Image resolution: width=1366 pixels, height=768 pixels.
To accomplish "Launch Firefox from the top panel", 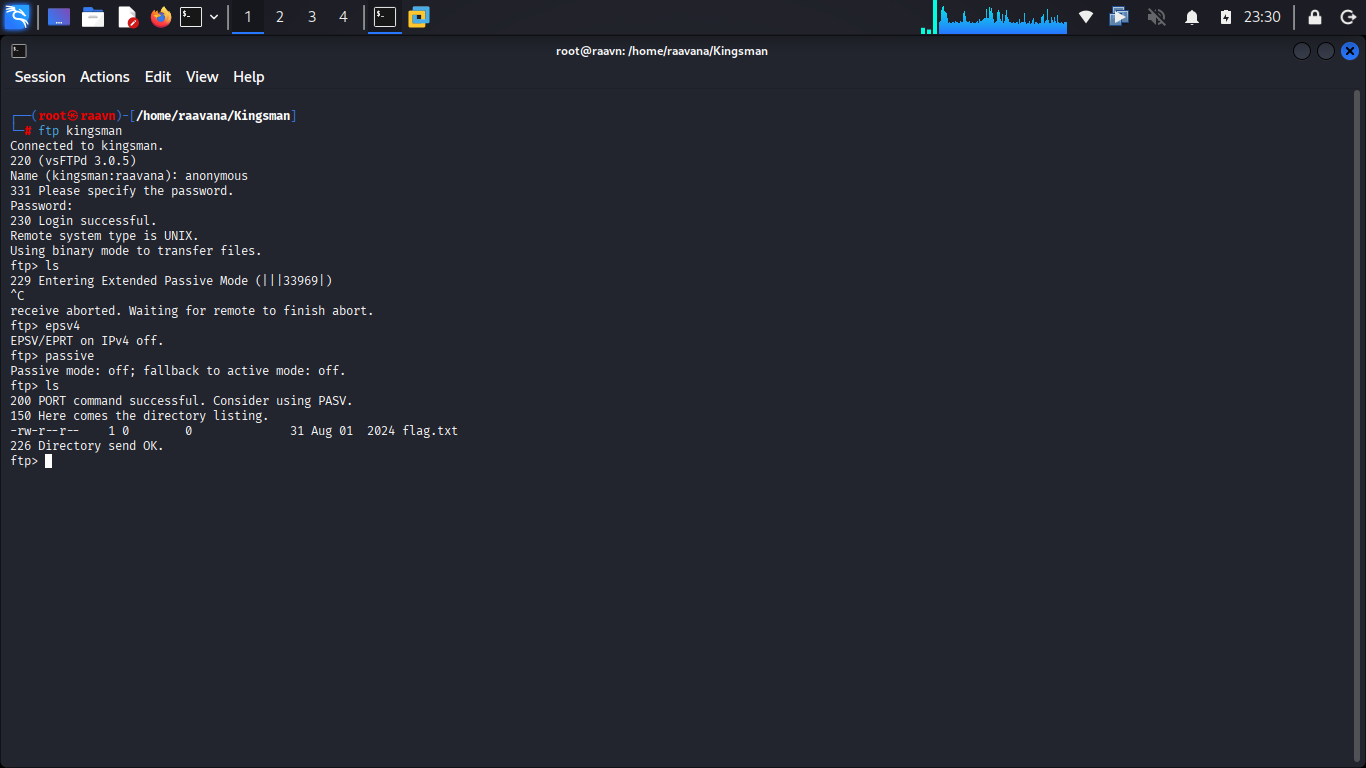I will [160, 17].
